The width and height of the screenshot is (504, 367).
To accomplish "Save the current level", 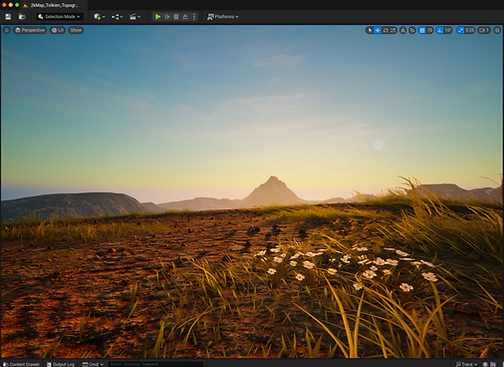I will click(x=8, y=17).
